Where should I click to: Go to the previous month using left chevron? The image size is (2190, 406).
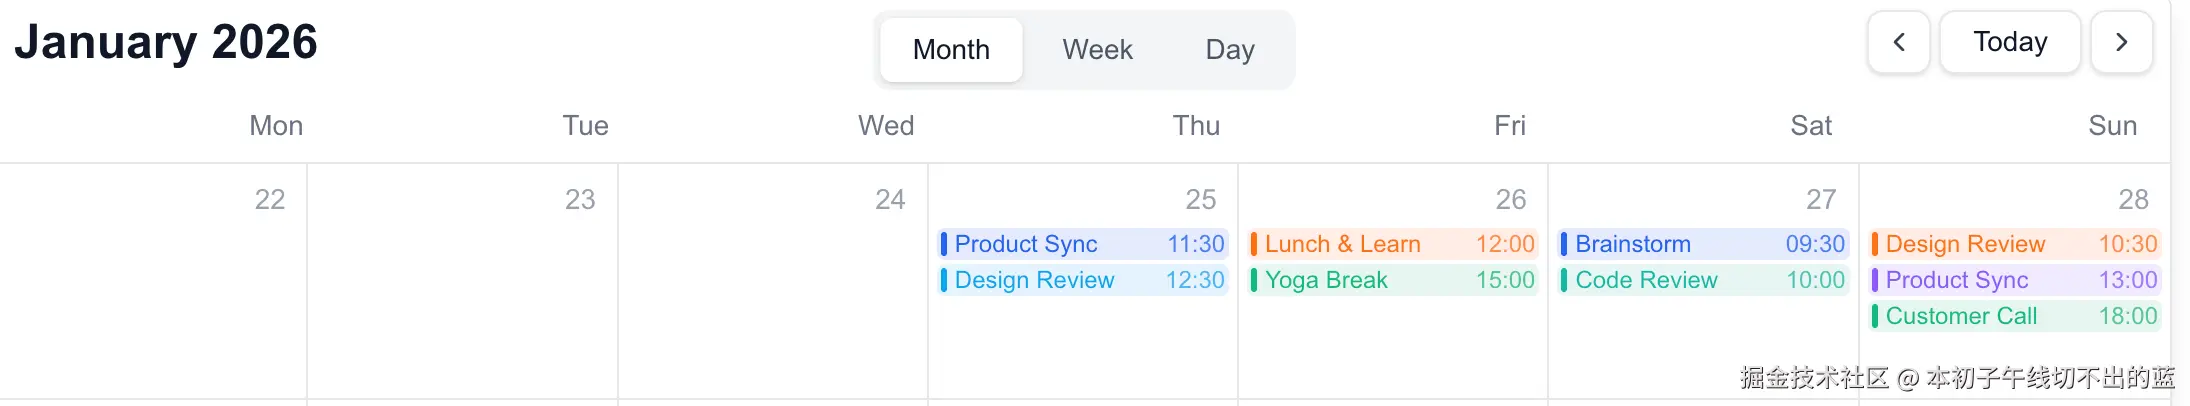(1898, 42)
